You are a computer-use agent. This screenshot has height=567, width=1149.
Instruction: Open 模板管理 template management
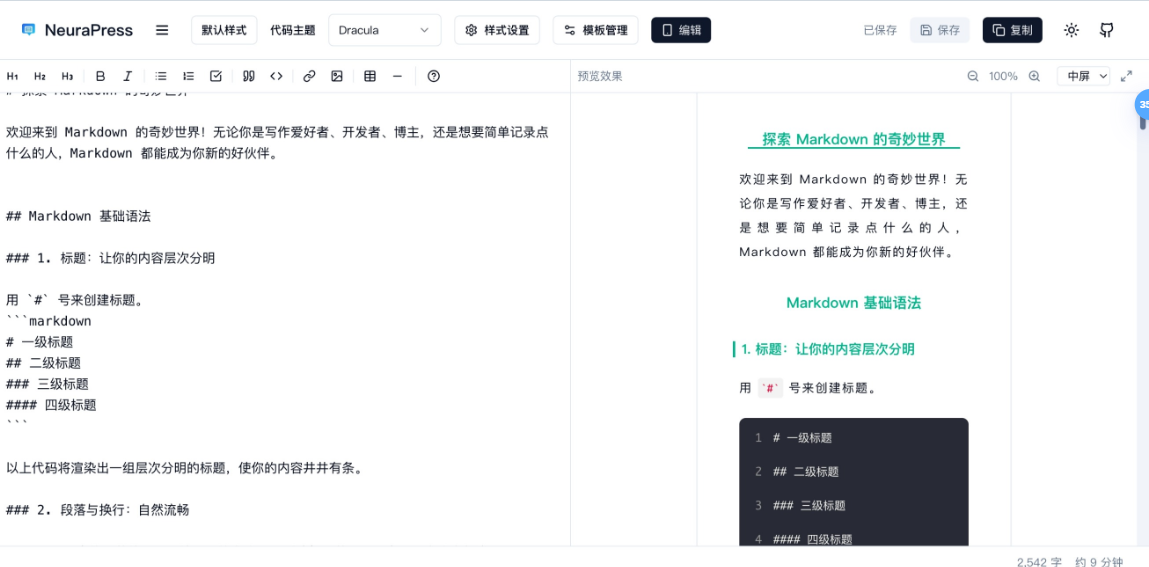coord(595,30)
